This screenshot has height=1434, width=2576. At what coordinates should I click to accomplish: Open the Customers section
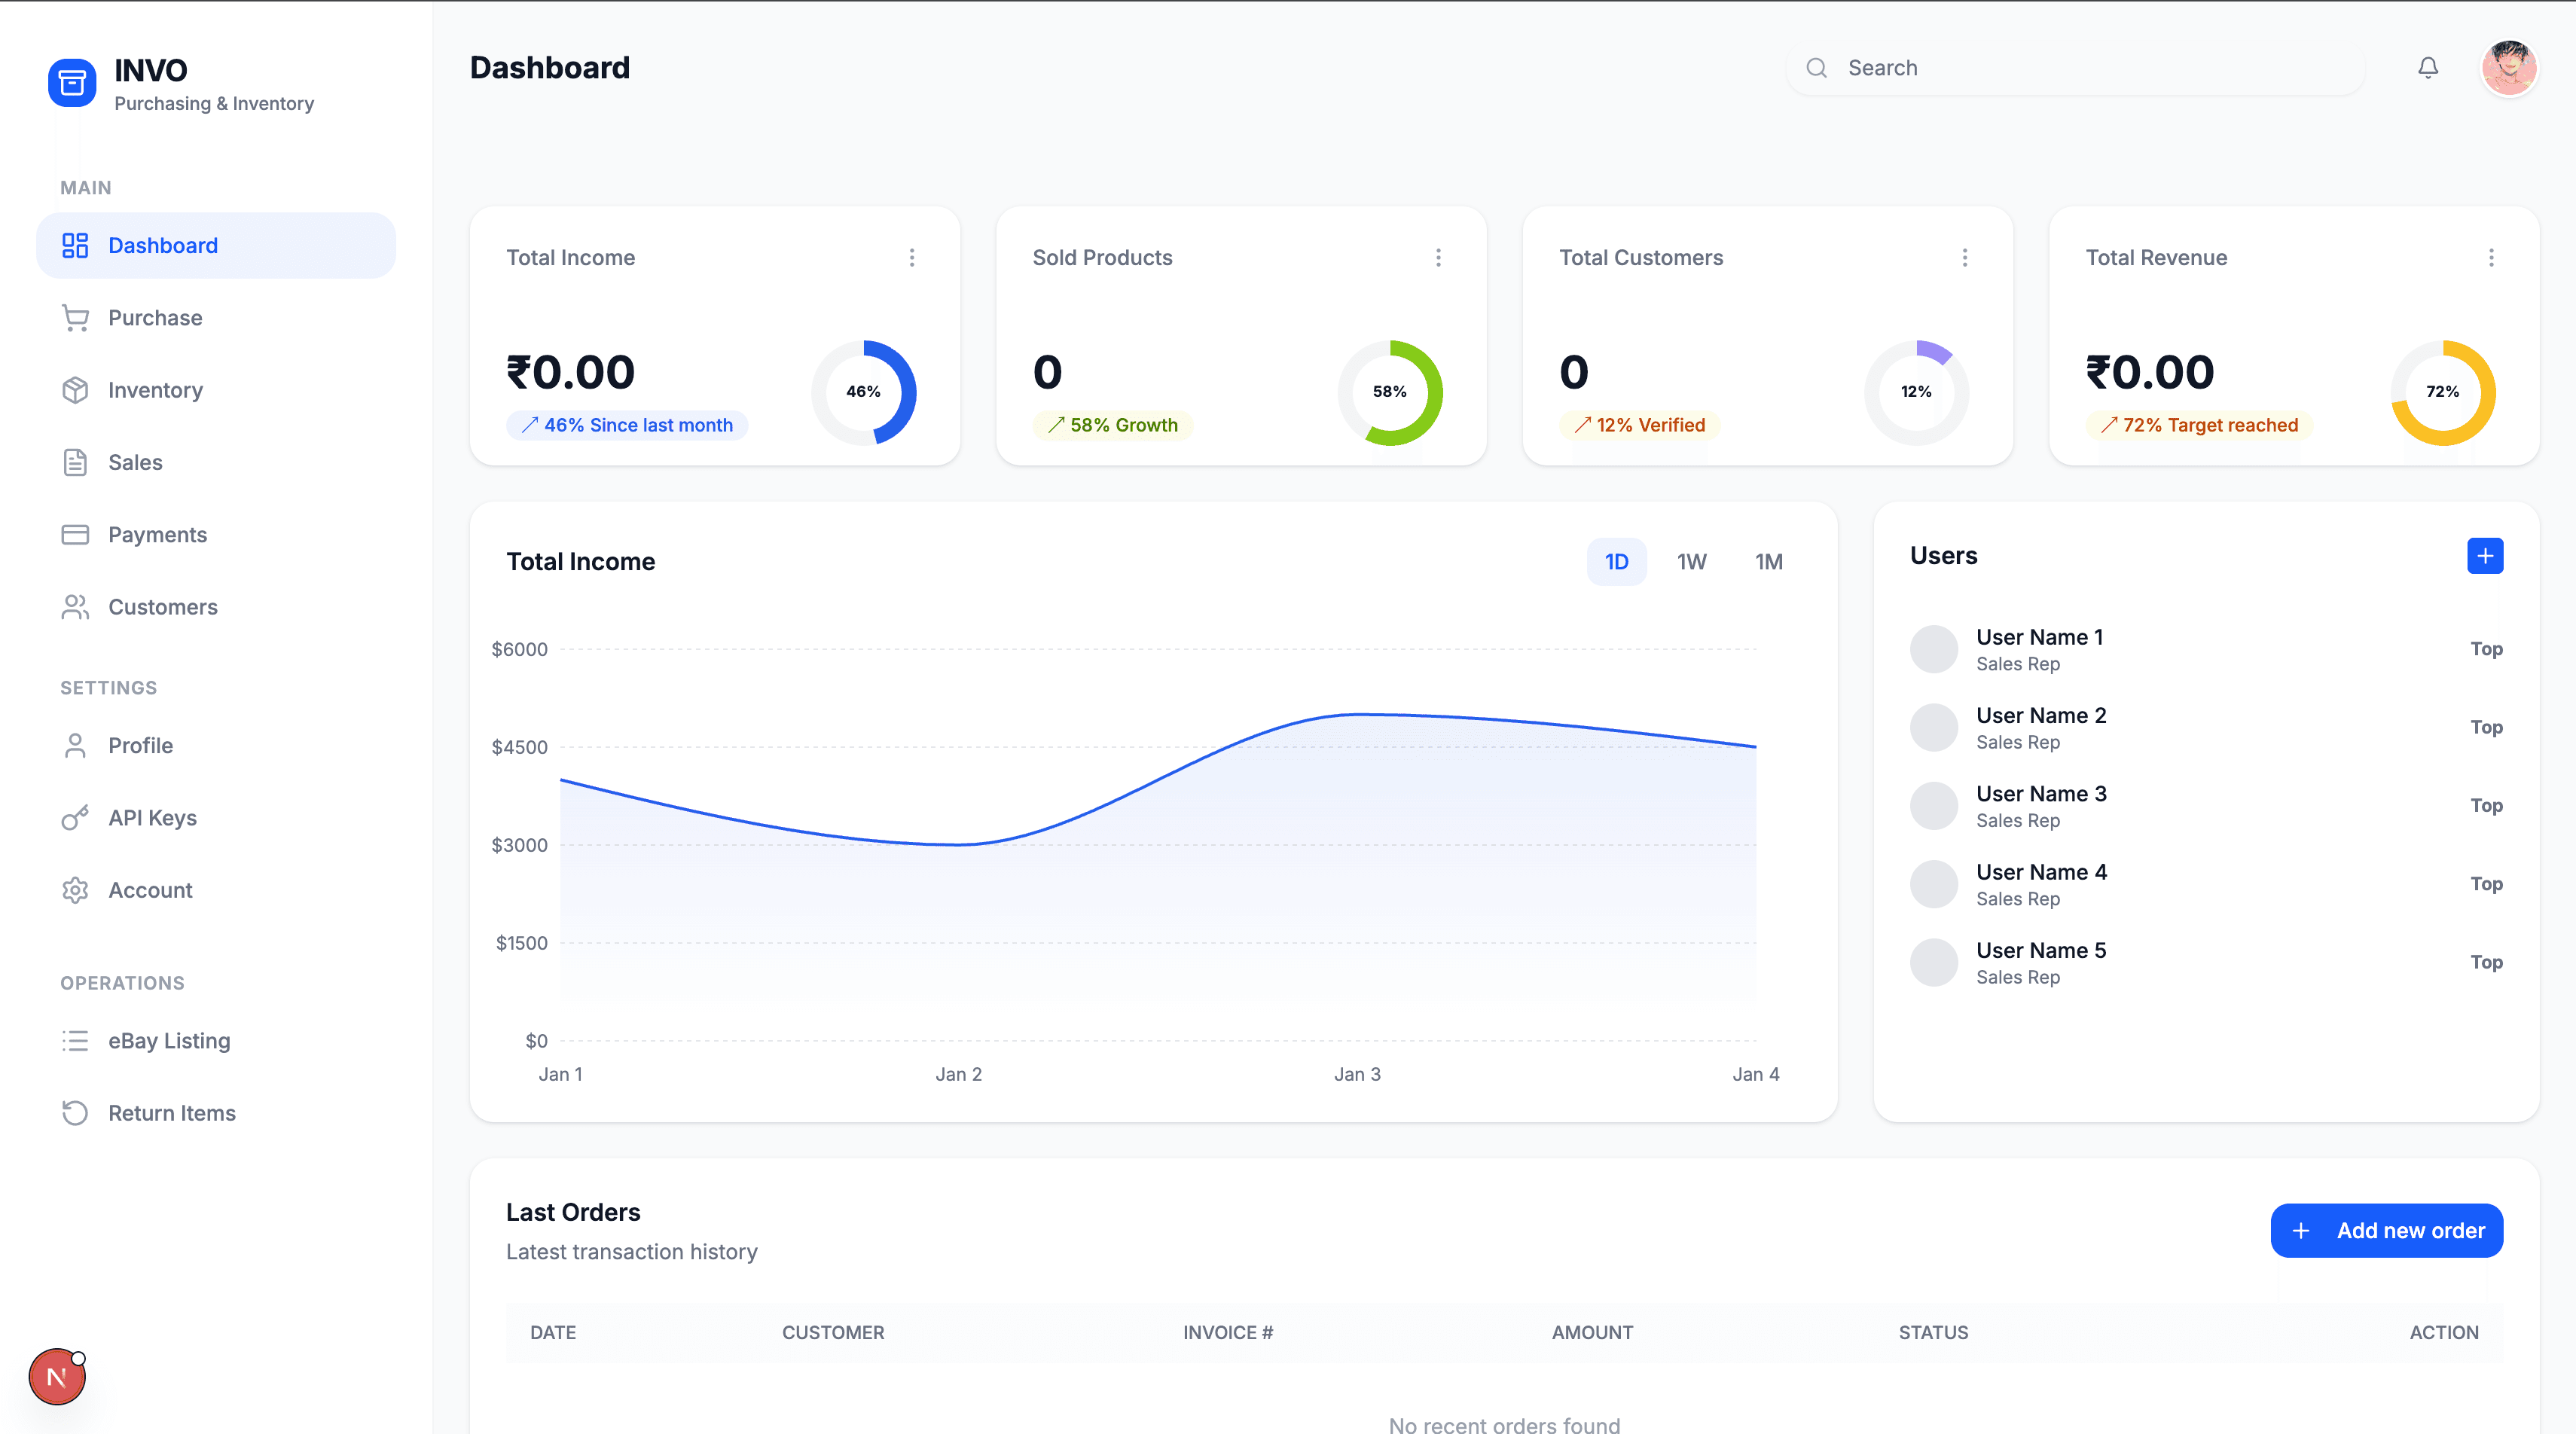tap(216, 607)
